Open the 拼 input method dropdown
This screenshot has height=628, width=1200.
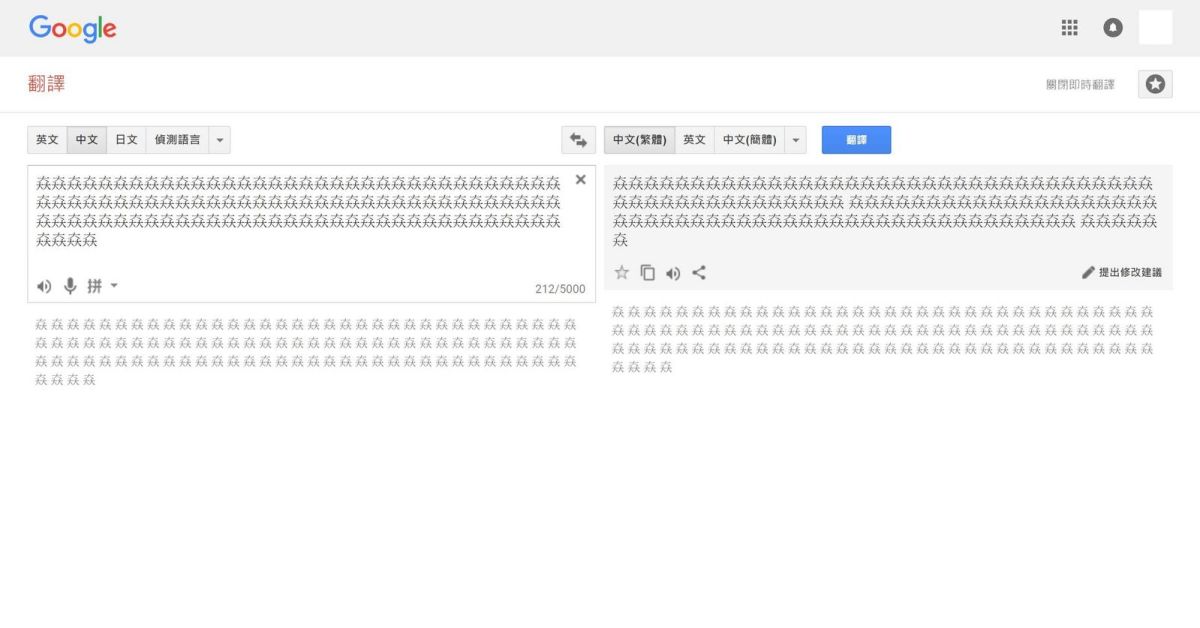pos(99,286)
